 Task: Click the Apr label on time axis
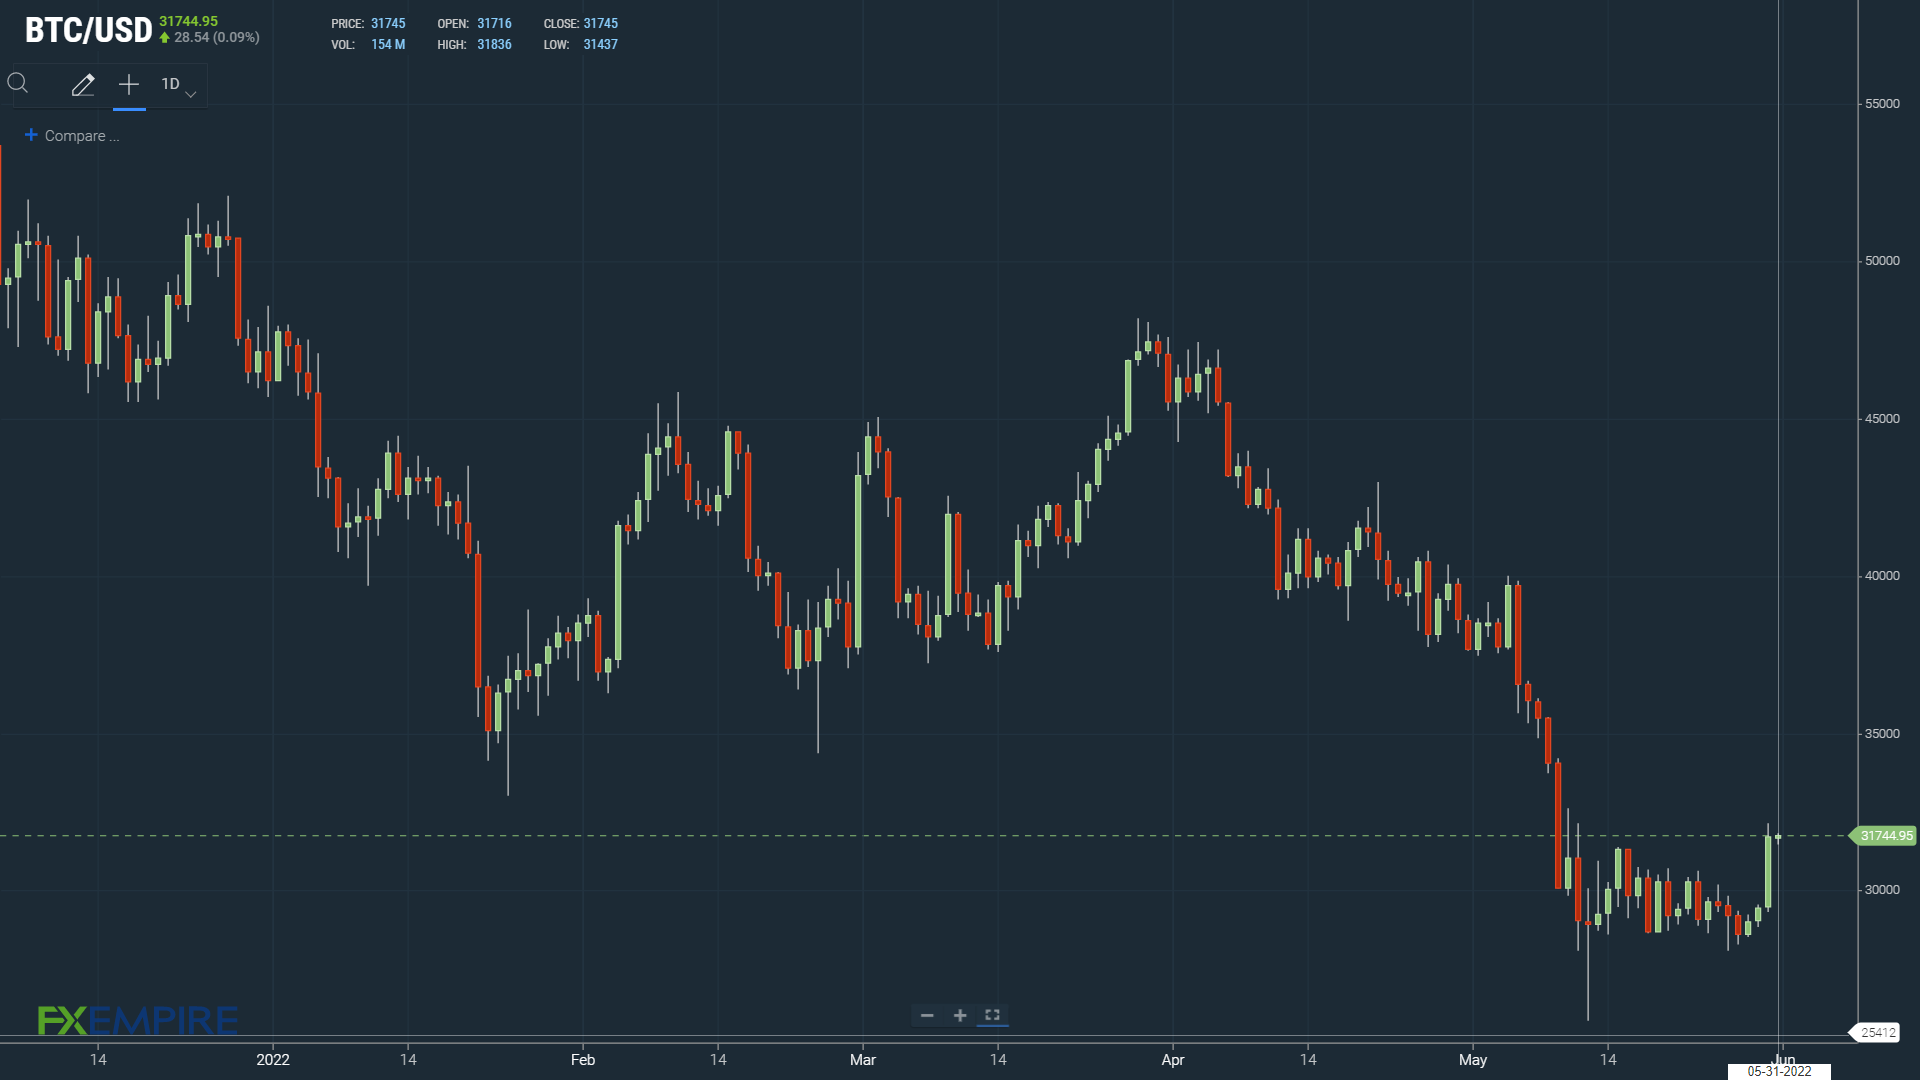coord(1173,1060)
